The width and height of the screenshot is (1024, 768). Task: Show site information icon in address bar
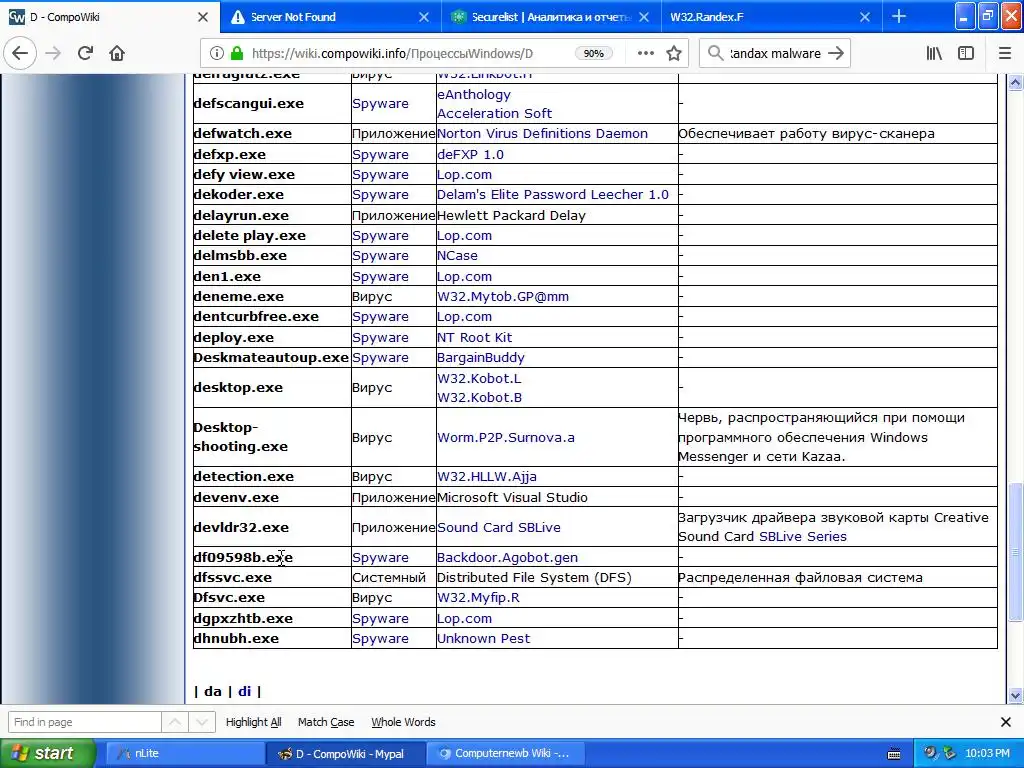click(x=217, y=53)
